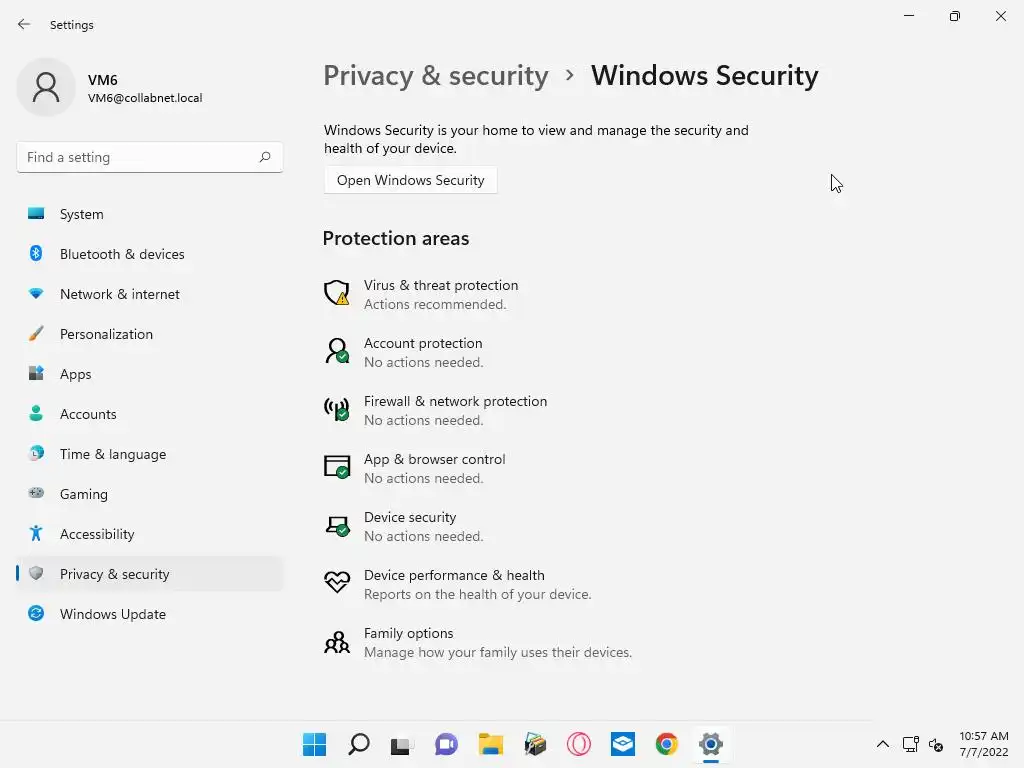Open Windows Update in the sidebar
1024x768 pixels.
click(x=112, y=614)
